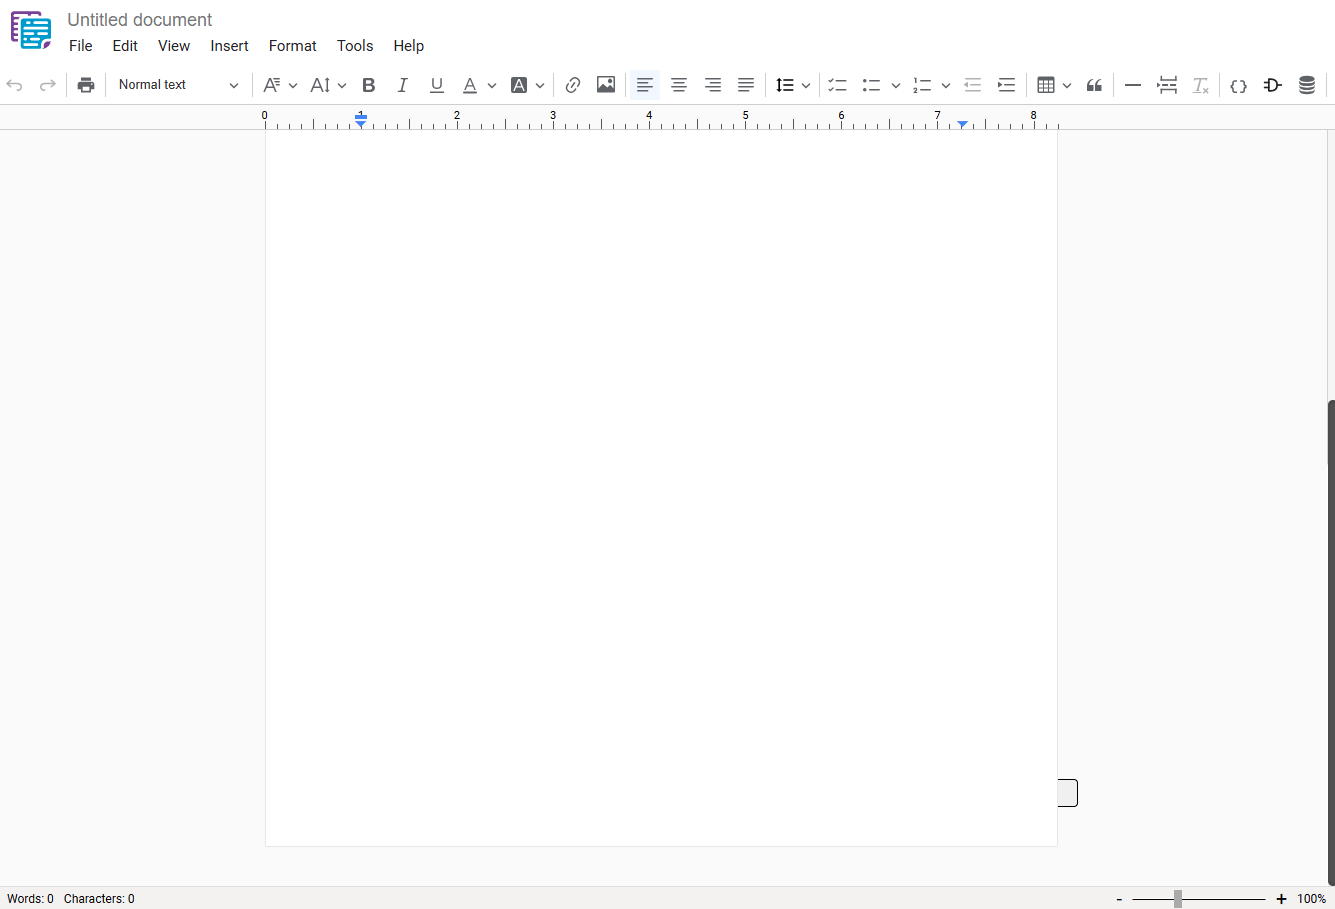Insert an image via toolbar icon

click(606, 85)
